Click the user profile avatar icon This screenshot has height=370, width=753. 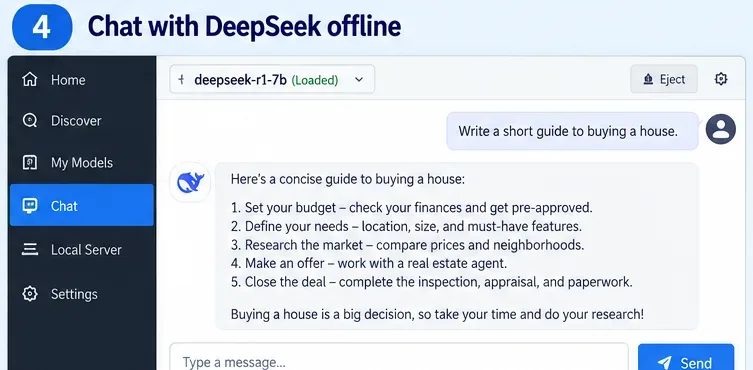721,129
